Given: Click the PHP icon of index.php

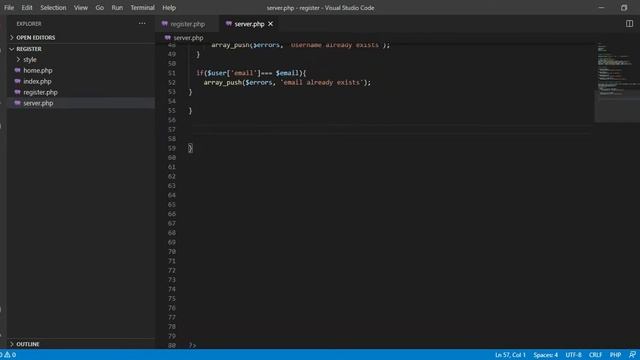Looking at the screenshot, I should (17, 81).
